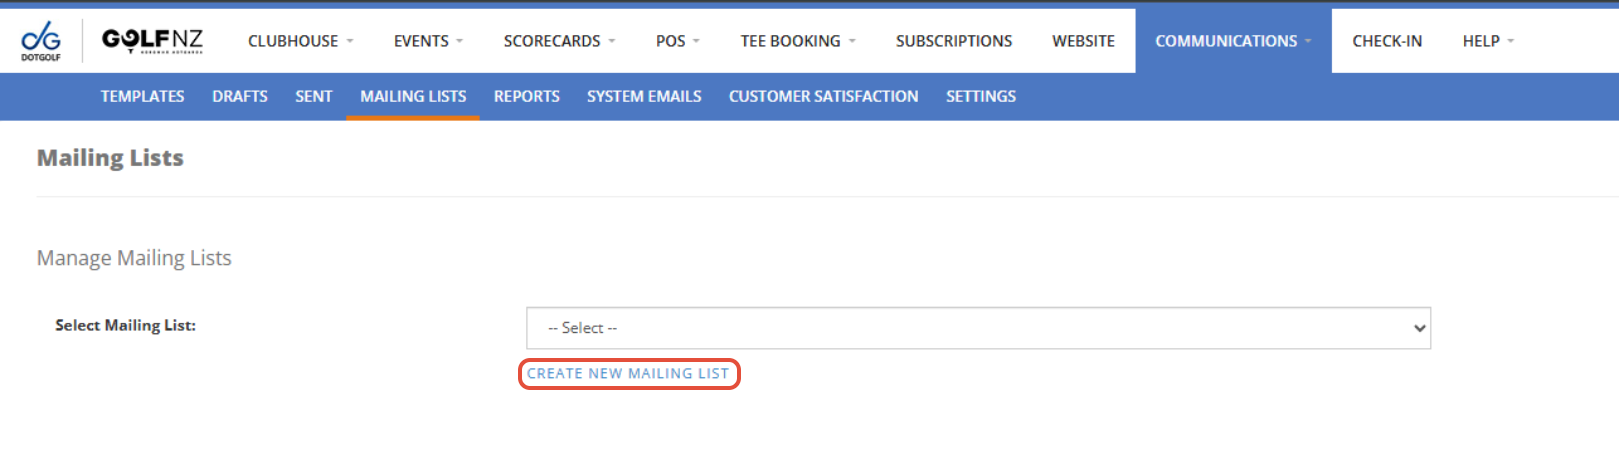Expand the Select Mailing List dropdown
This screenshot has width=1619, height=450.
click(978, 328)
